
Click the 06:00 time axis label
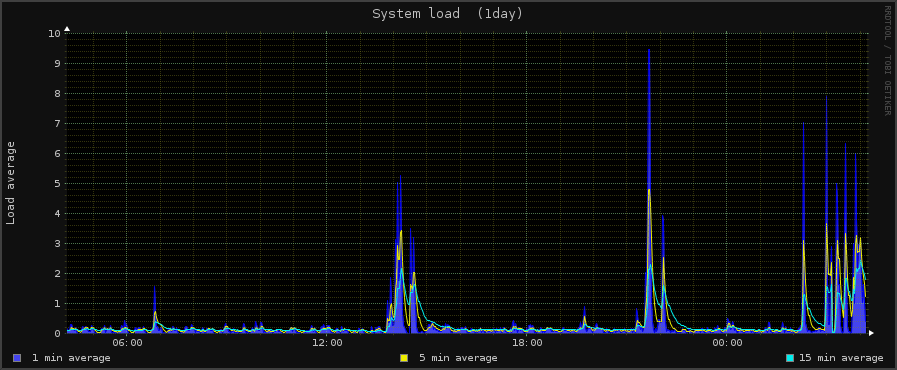coord(127,343)
